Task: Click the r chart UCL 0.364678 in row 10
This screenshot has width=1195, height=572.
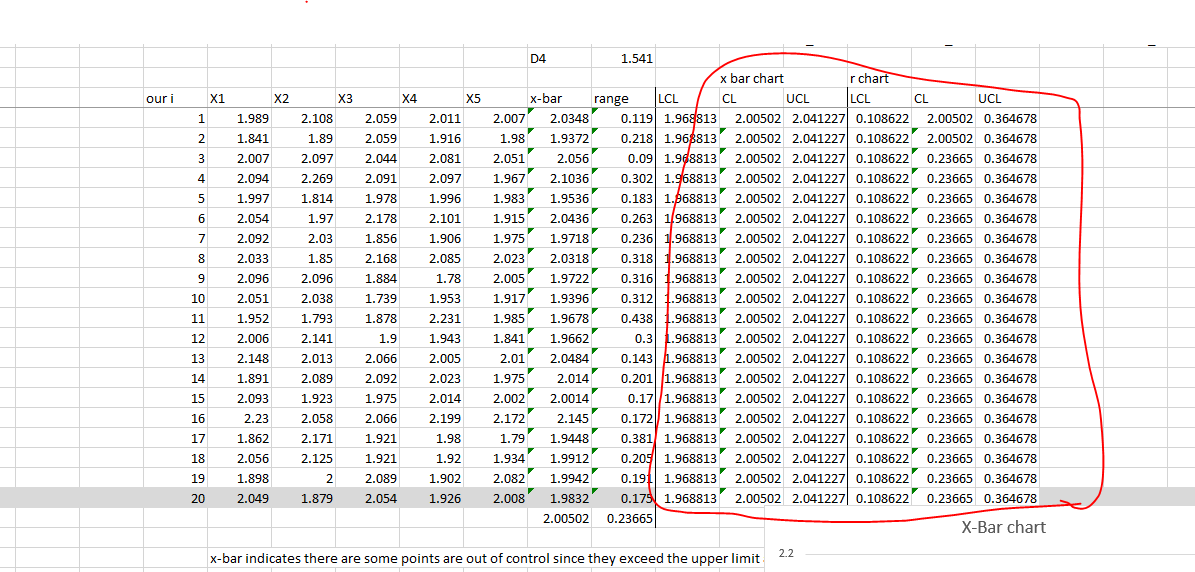Action: tap(1007, 298)
